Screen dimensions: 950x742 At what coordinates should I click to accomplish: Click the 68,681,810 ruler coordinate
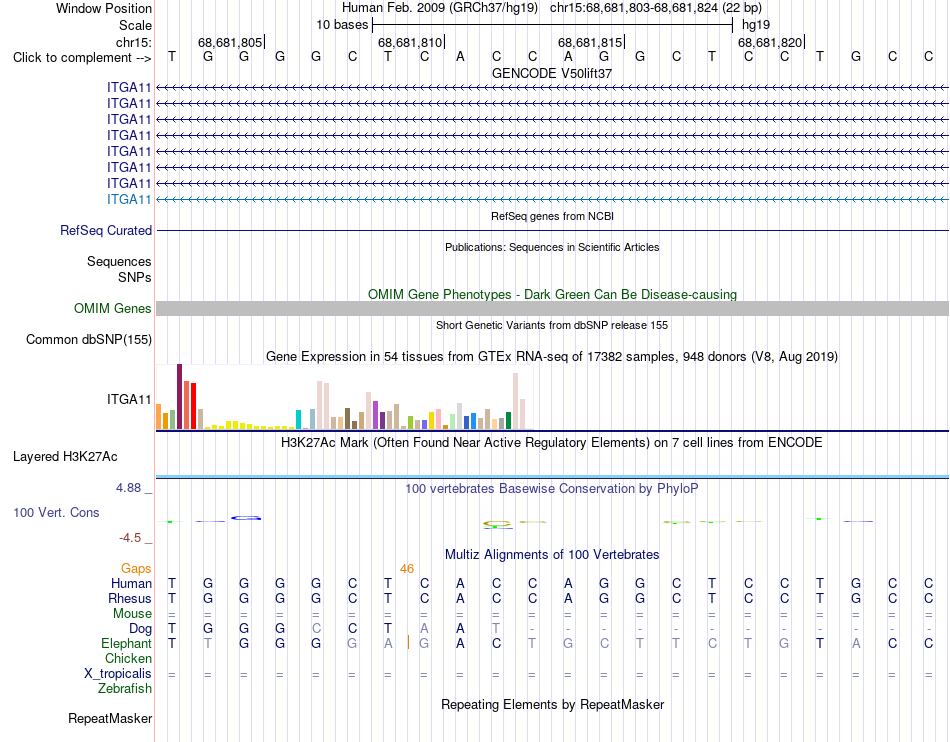410,42
